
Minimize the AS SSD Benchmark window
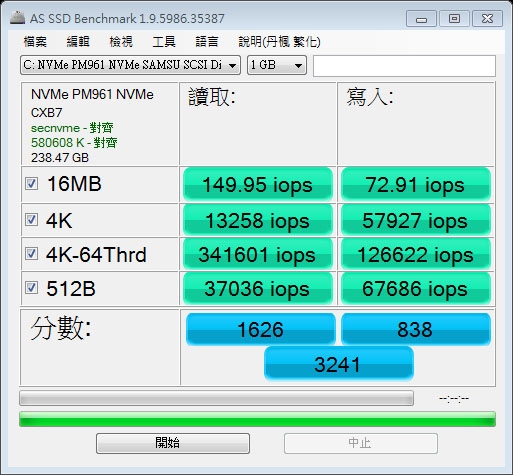421,19
